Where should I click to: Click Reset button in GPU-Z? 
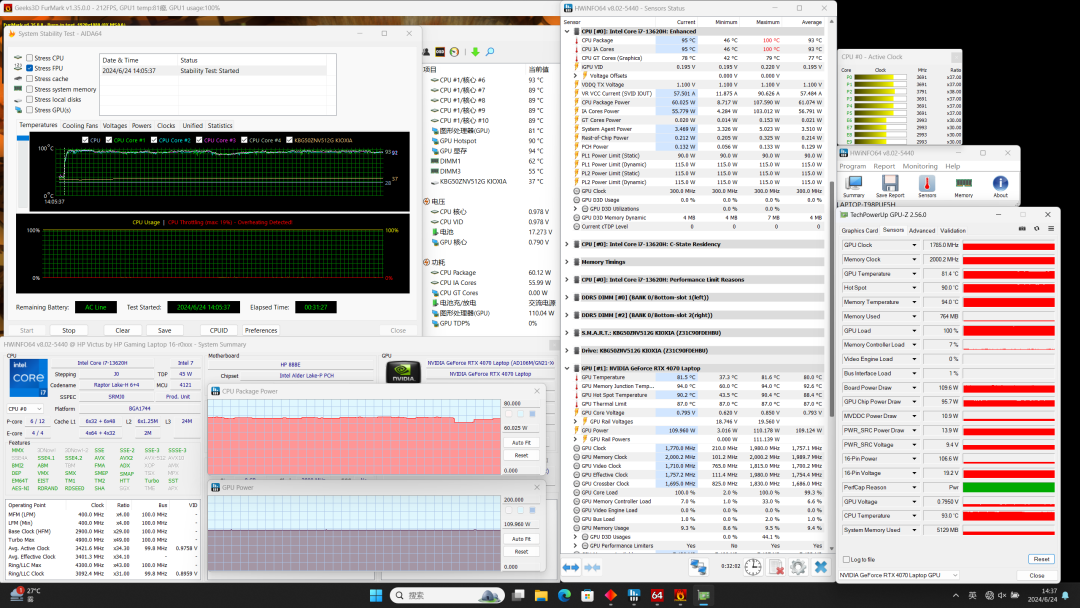(x=1041, y=559)
